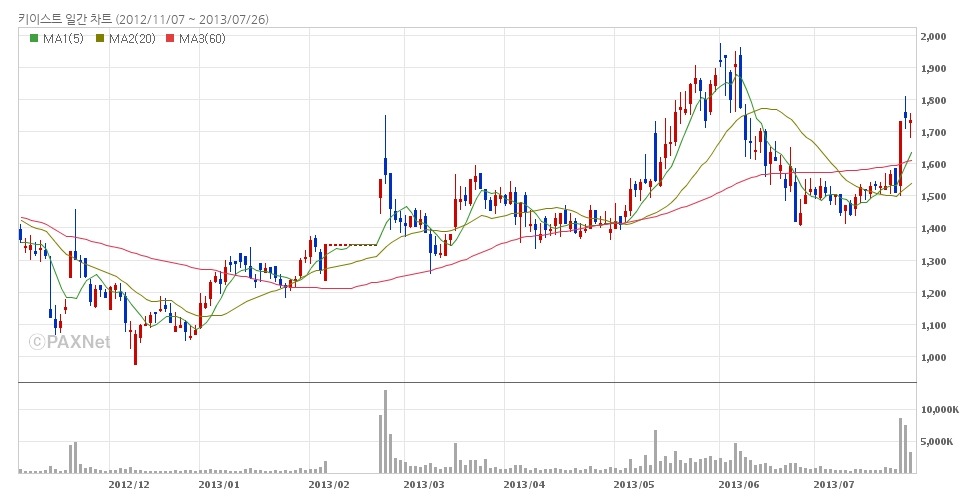Click the 1,800 price axis label
Screen dimensions: 971x501
point(933,100)
